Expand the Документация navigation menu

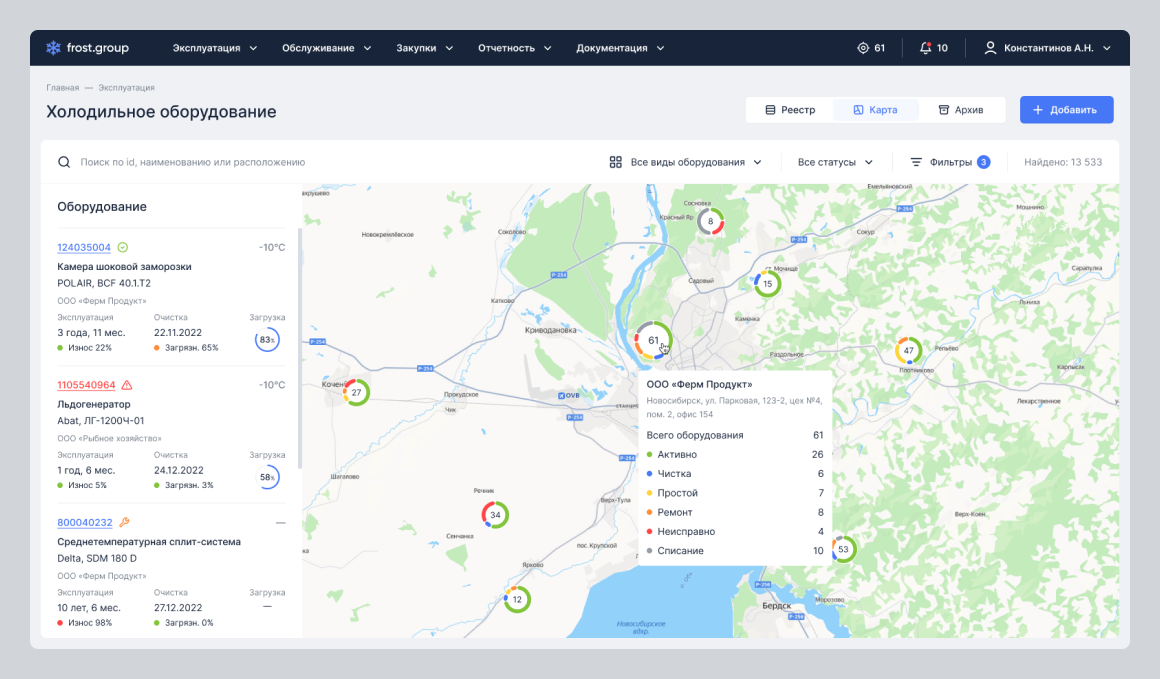point(620,48)
